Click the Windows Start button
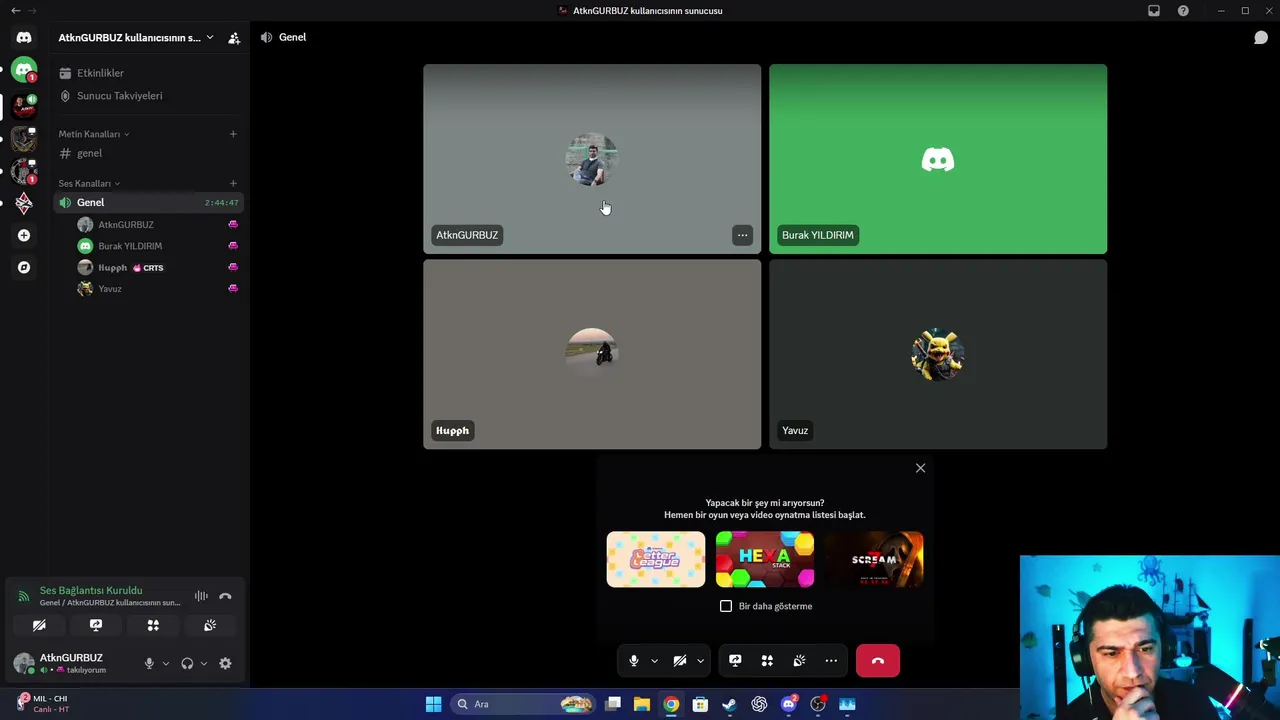The image size is (1280, 720). tap(433, 704)
